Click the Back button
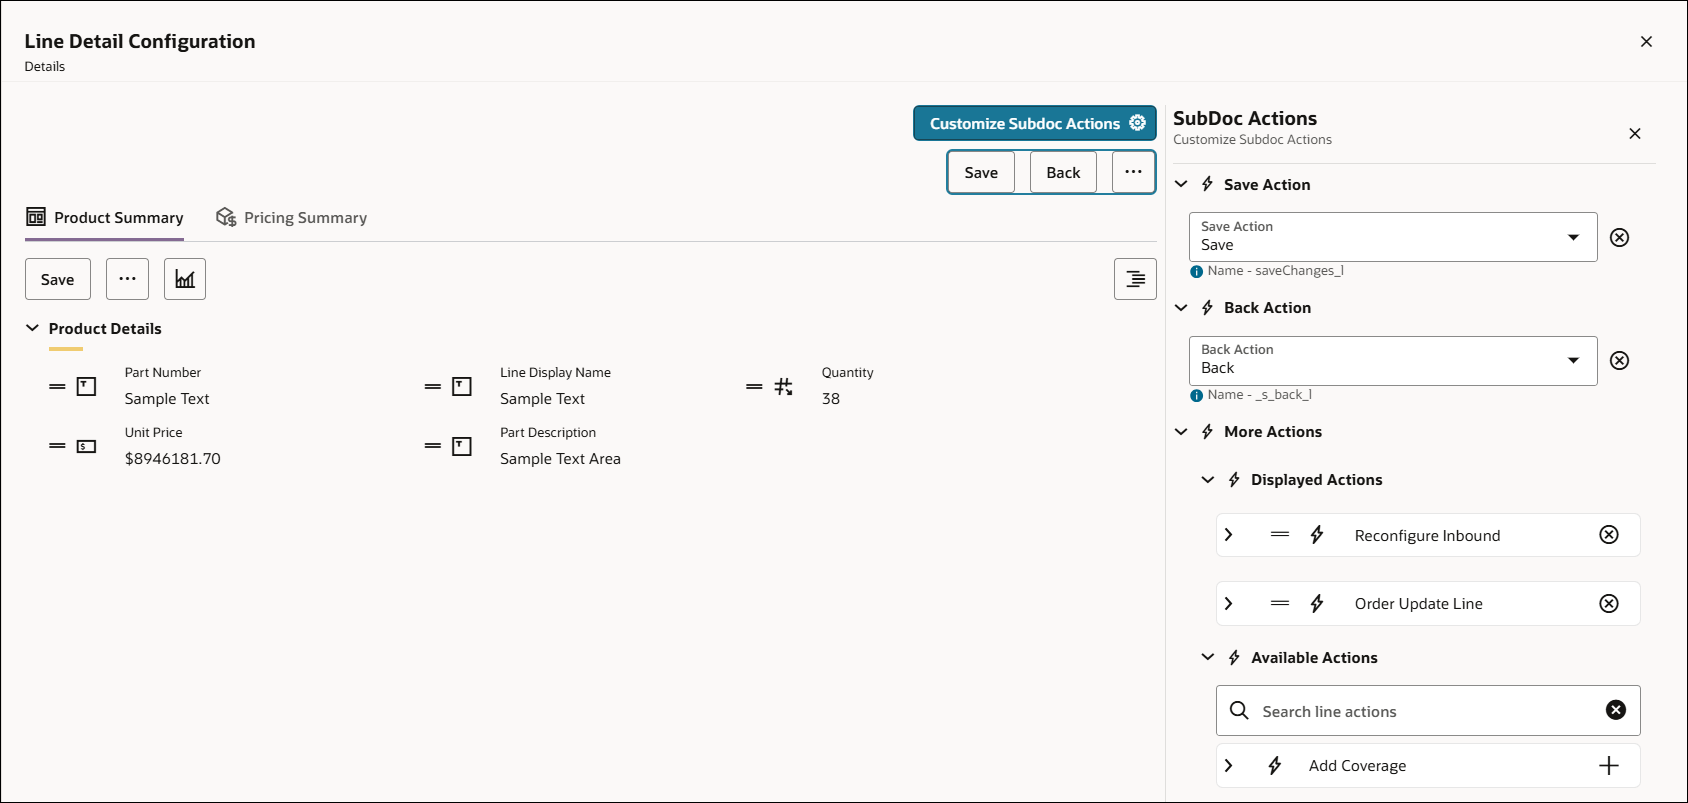This screenshot has height=803, width=1688. [x=1063, y=172]
